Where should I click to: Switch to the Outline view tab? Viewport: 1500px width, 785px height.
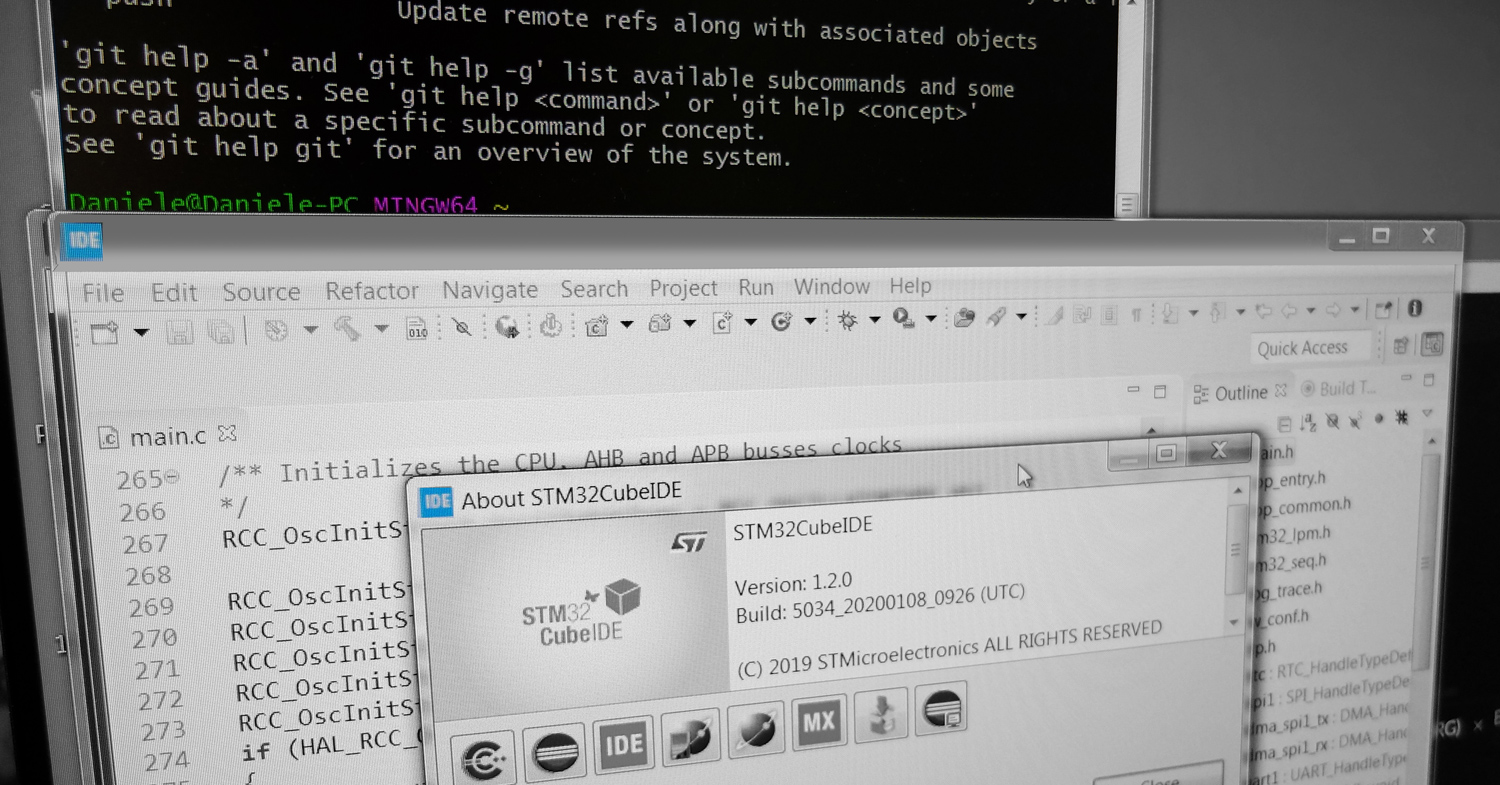pos(1241,393)
